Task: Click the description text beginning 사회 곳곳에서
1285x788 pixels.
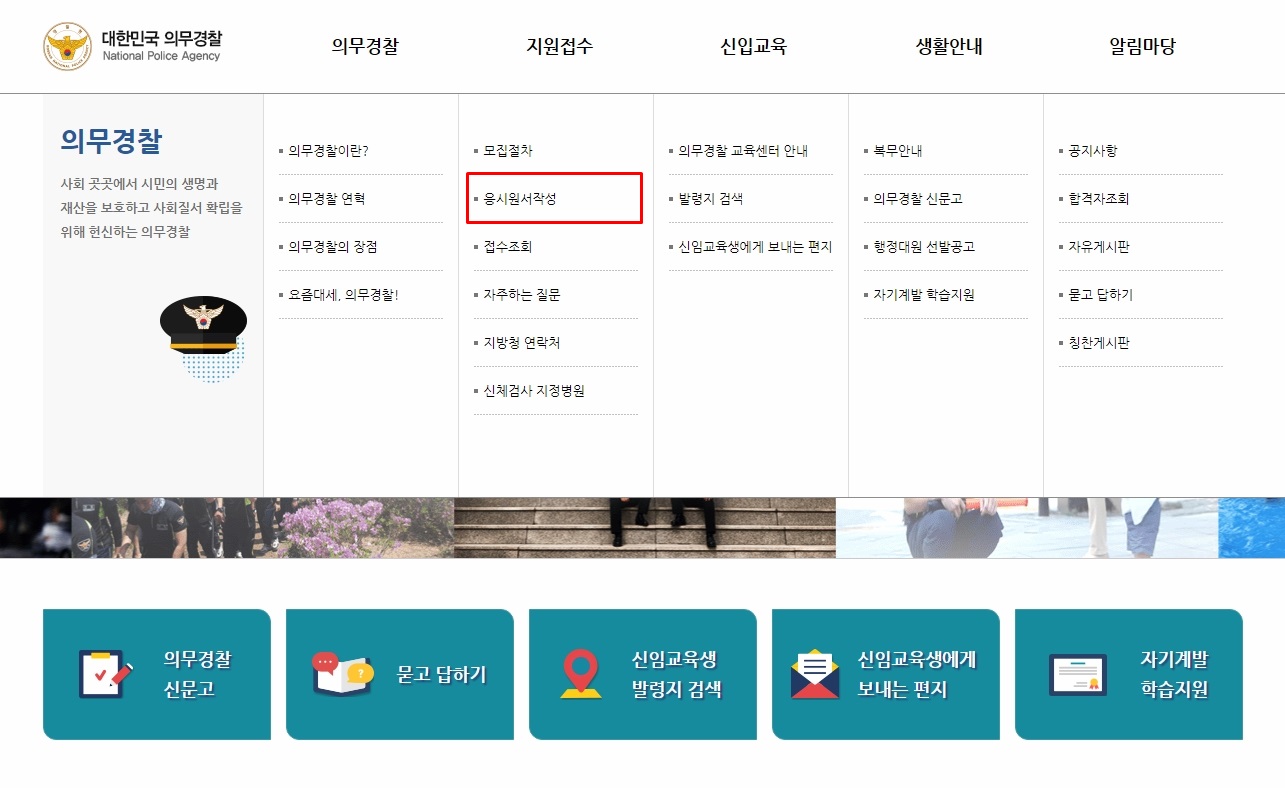Action: (151, 208)
